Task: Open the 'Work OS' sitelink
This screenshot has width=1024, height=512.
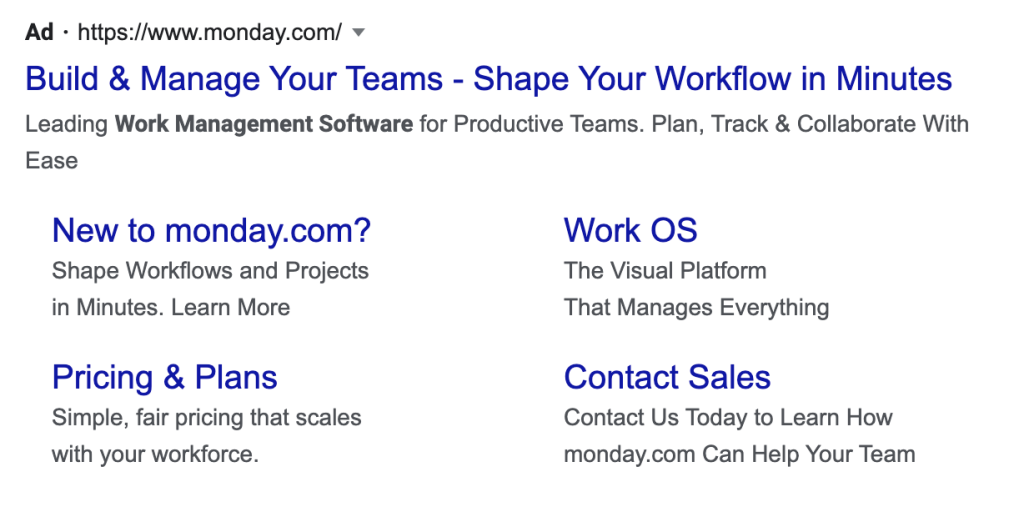Action: click(x=630, y=231)
